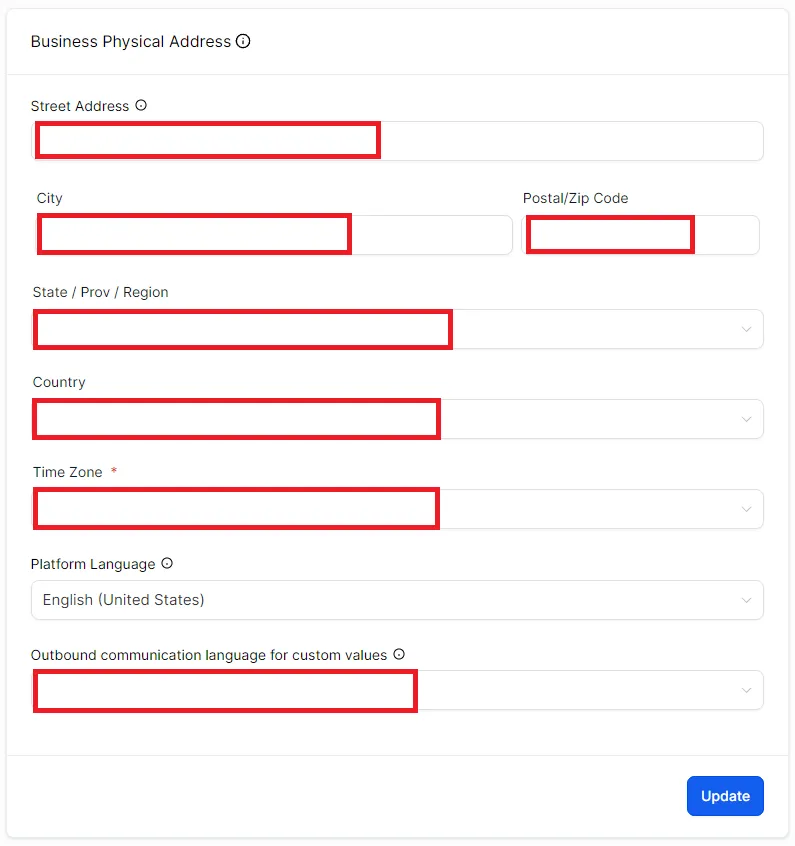Open Outbound communication language dropdown chevron
The height and width of the screenshot is (846, 795).
pyautogui.click(x=746, y=690)
